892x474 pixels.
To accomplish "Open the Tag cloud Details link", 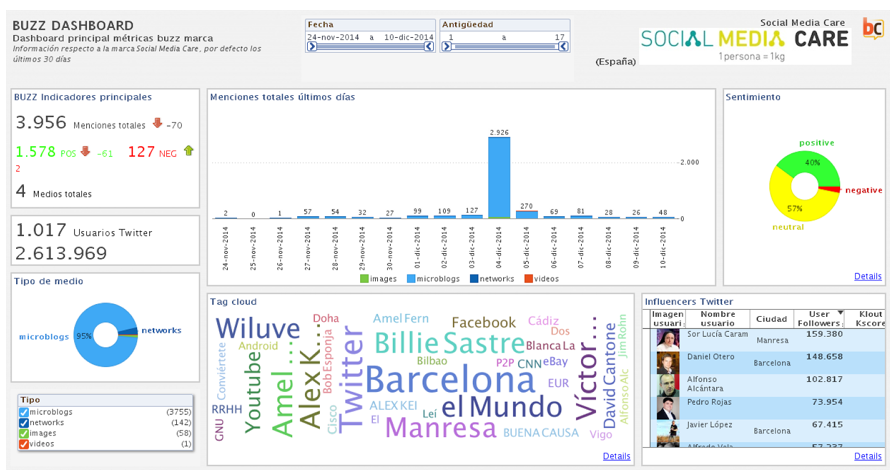I will [x=617, y=456].
